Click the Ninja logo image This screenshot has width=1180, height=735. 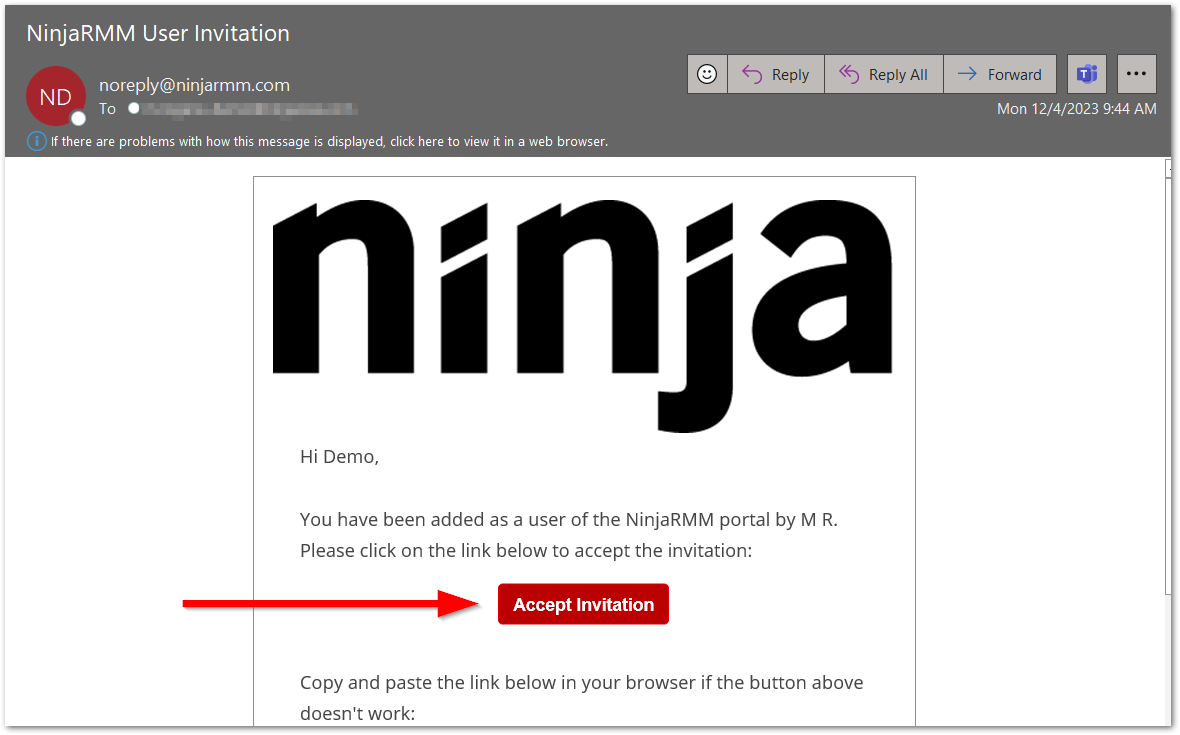[583, 300]
